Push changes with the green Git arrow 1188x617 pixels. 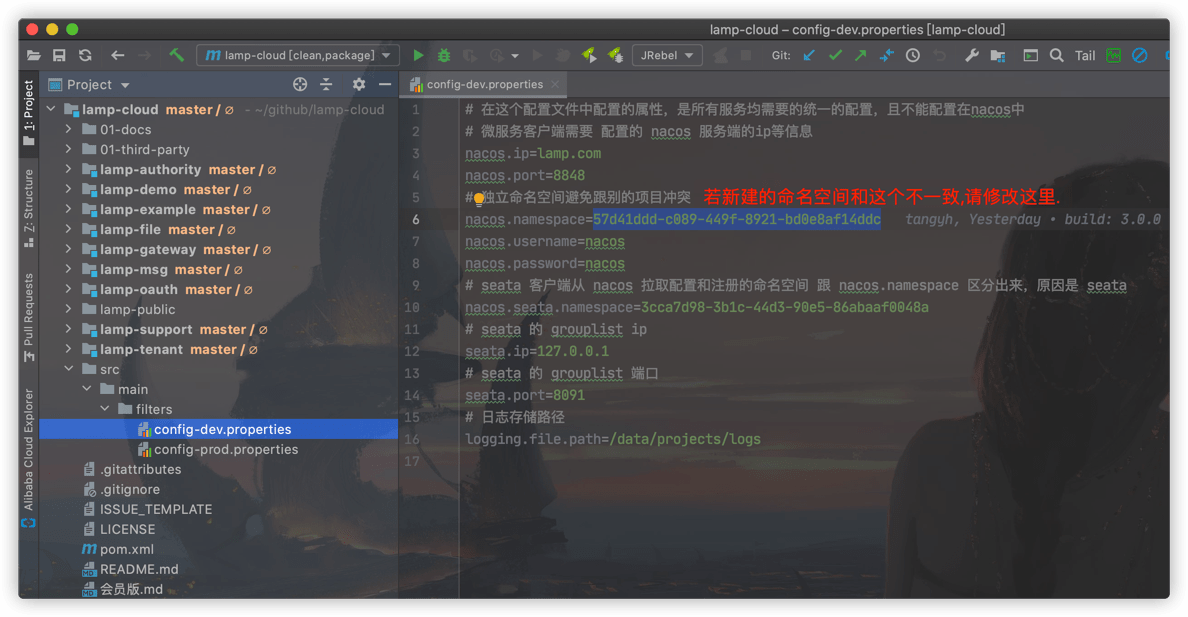860,56
